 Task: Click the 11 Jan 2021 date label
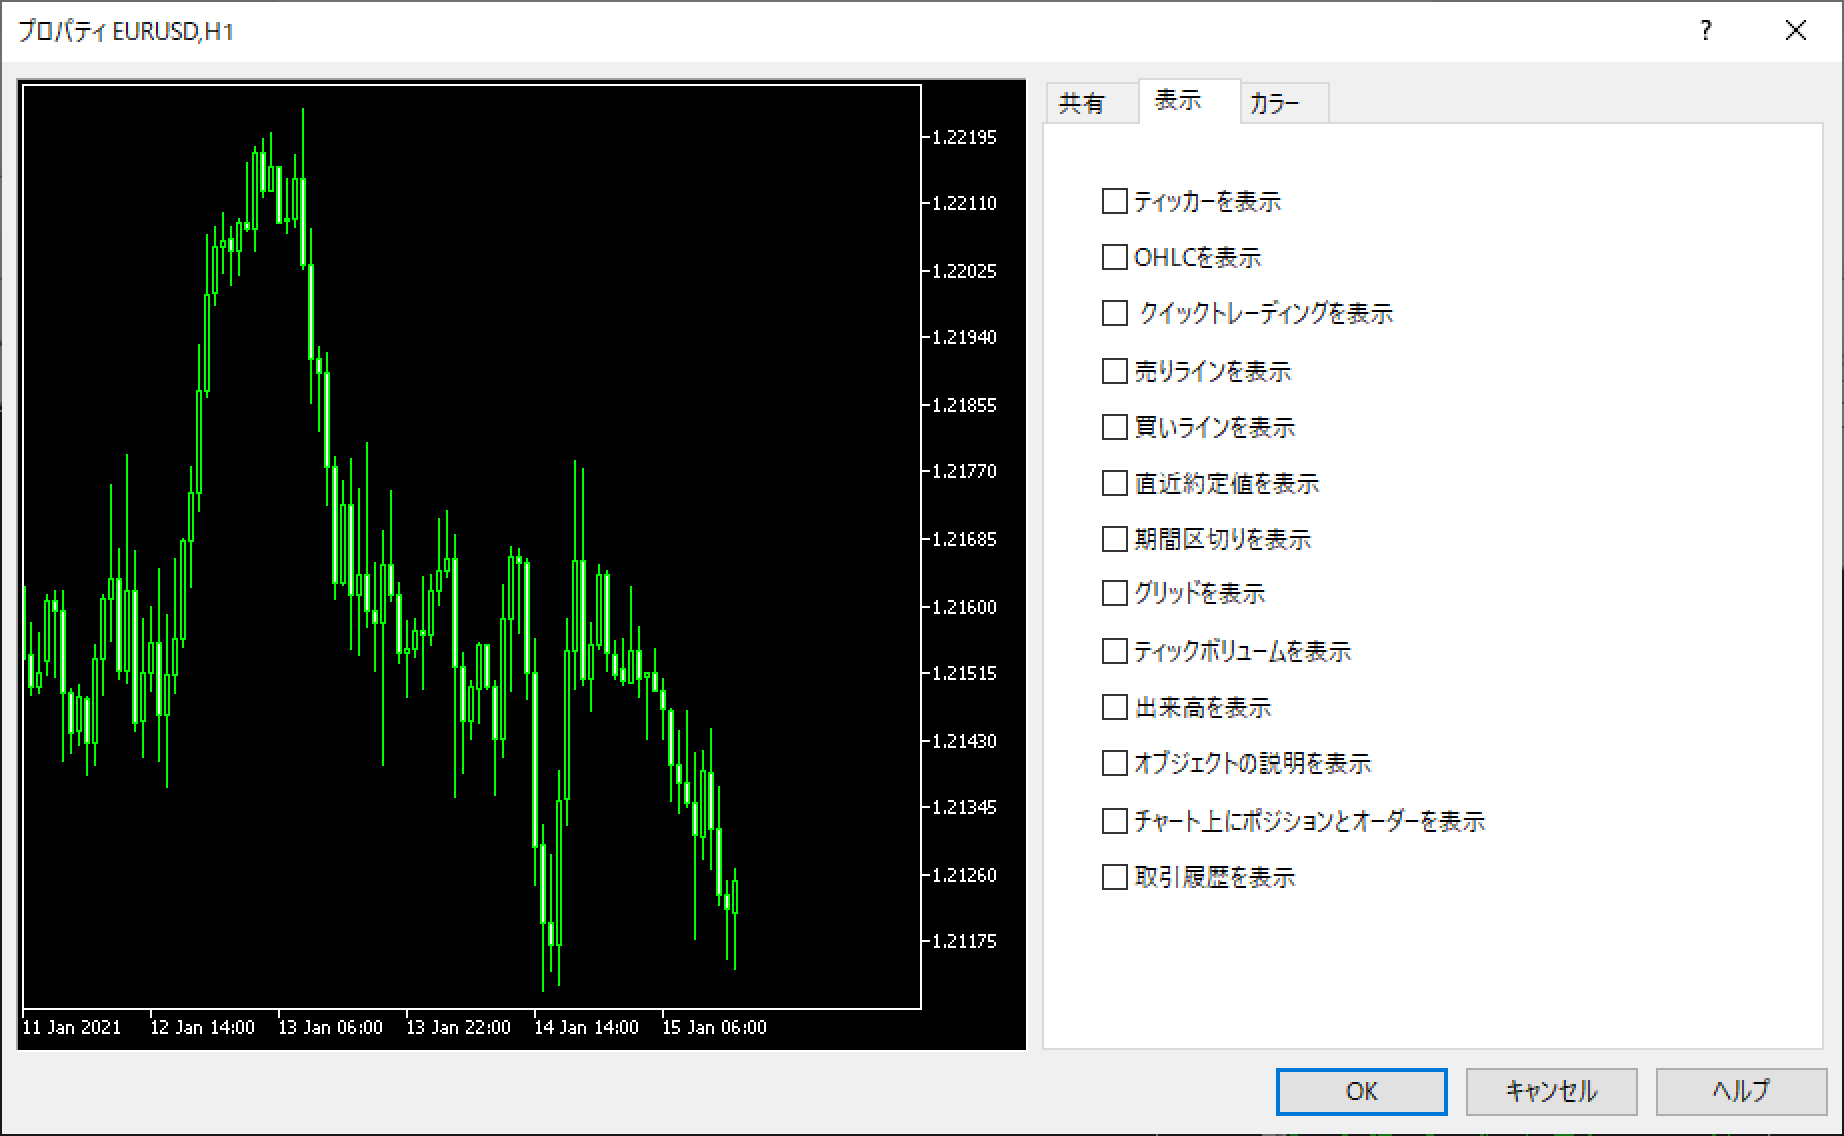[71, 1028]
